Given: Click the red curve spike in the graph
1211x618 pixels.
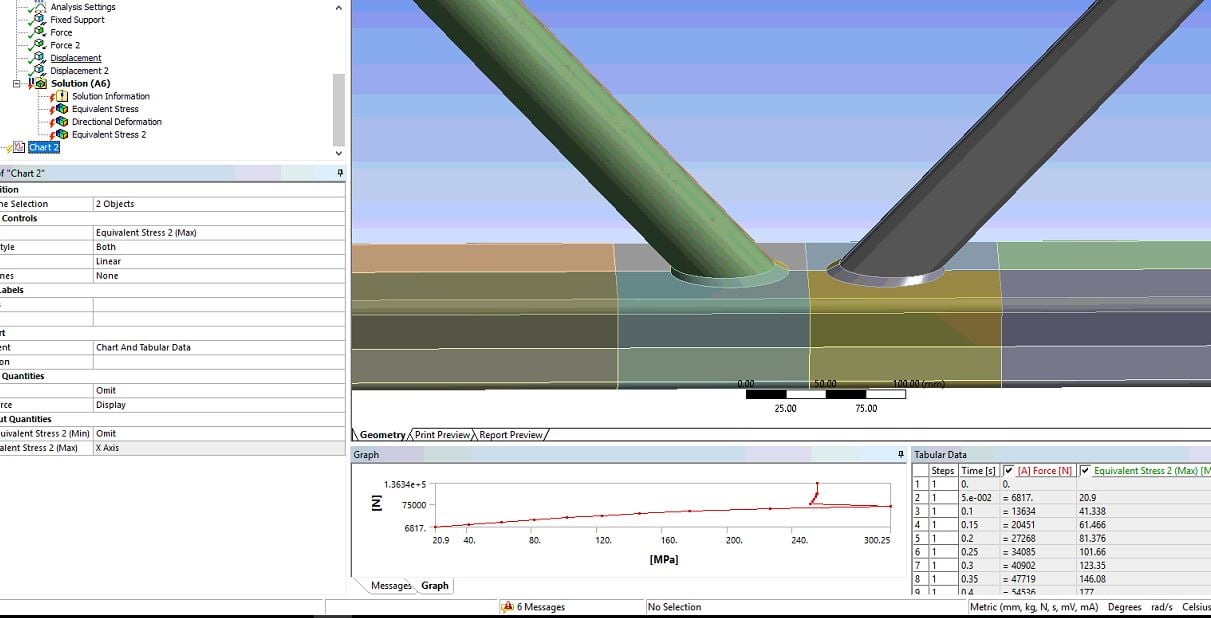Looking at the screenshot, I should point(816,492).
